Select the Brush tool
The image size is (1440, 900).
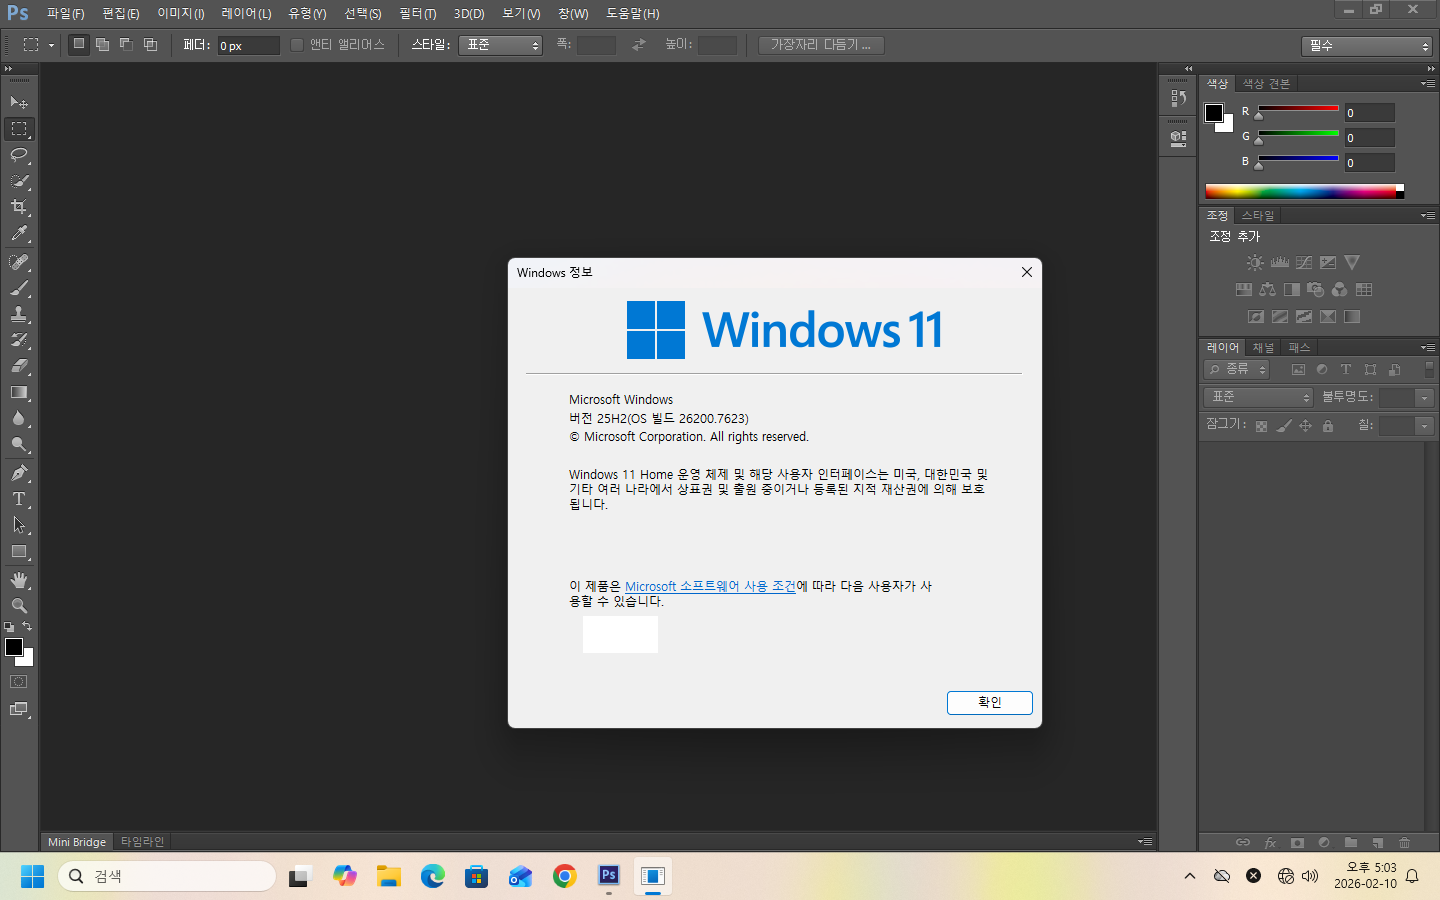[19, 288]
